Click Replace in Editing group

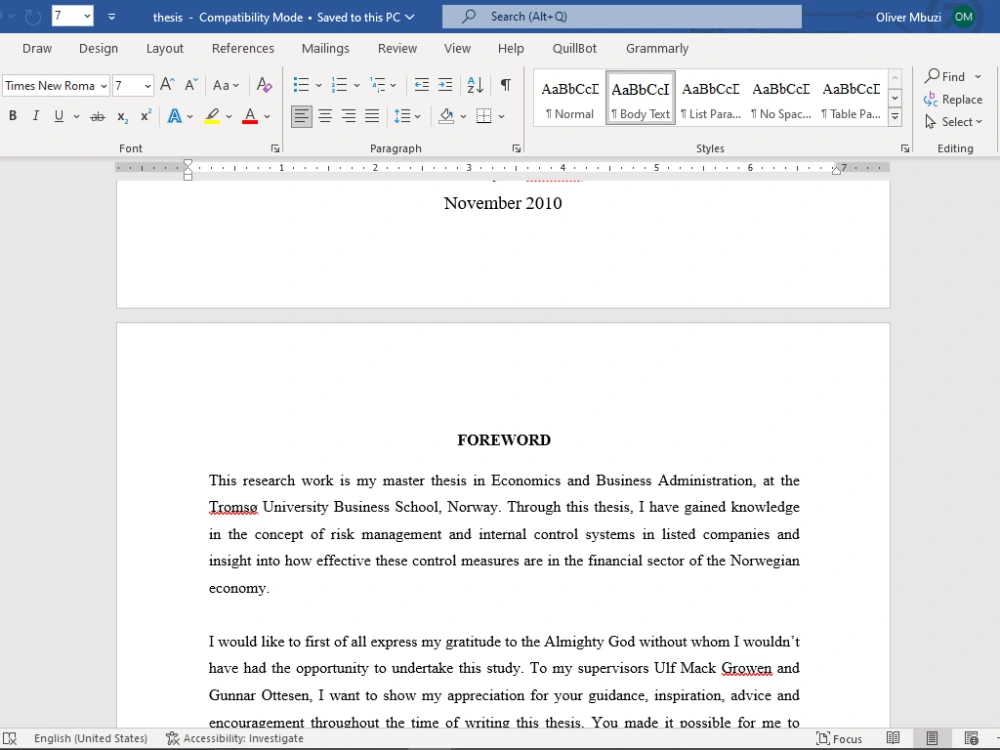(x=953, y=99)
